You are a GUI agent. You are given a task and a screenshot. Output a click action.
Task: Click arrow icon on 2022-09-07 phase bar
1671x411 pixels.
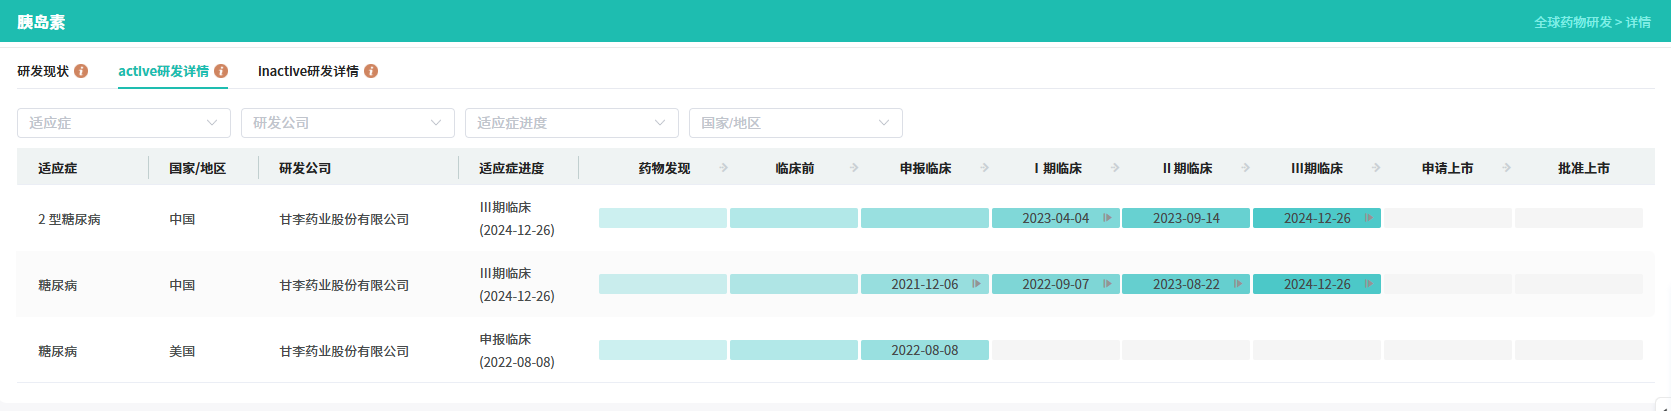click(1107, 284)
